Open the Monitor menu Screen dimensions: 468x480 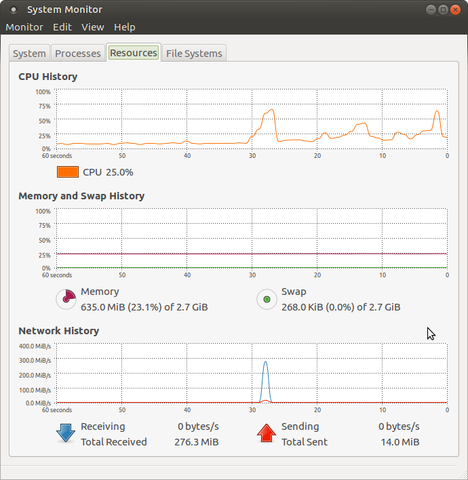24,27
